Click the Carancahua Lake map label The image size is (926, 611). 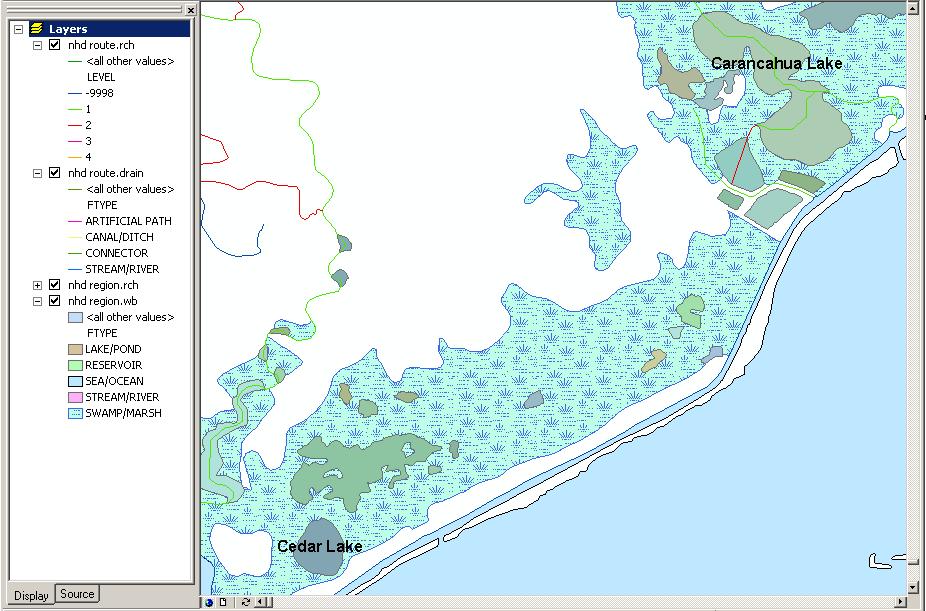click(x=777, y=63)
